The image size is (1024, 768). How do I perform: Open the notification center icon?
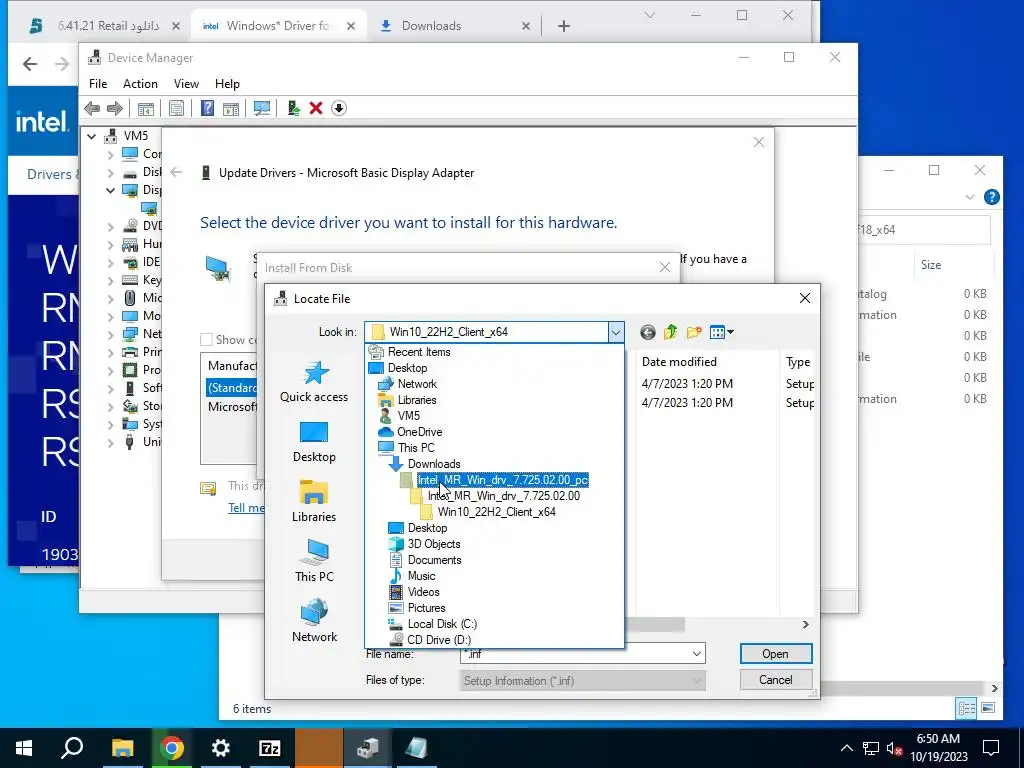click(x=991, y=748)
